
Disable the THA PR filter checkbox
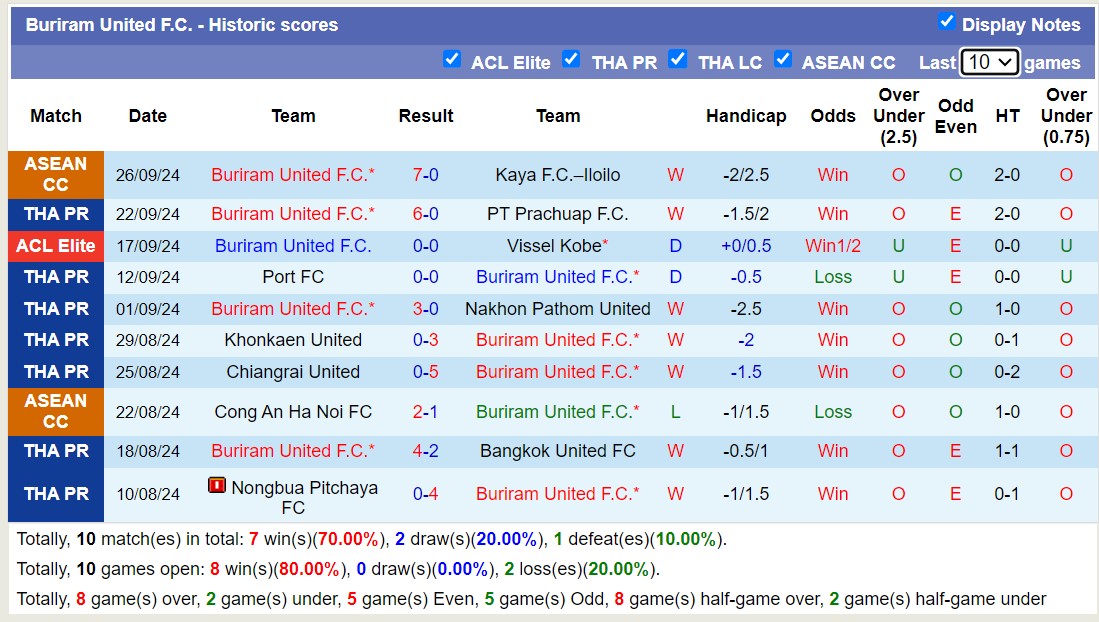pos(572,60)
